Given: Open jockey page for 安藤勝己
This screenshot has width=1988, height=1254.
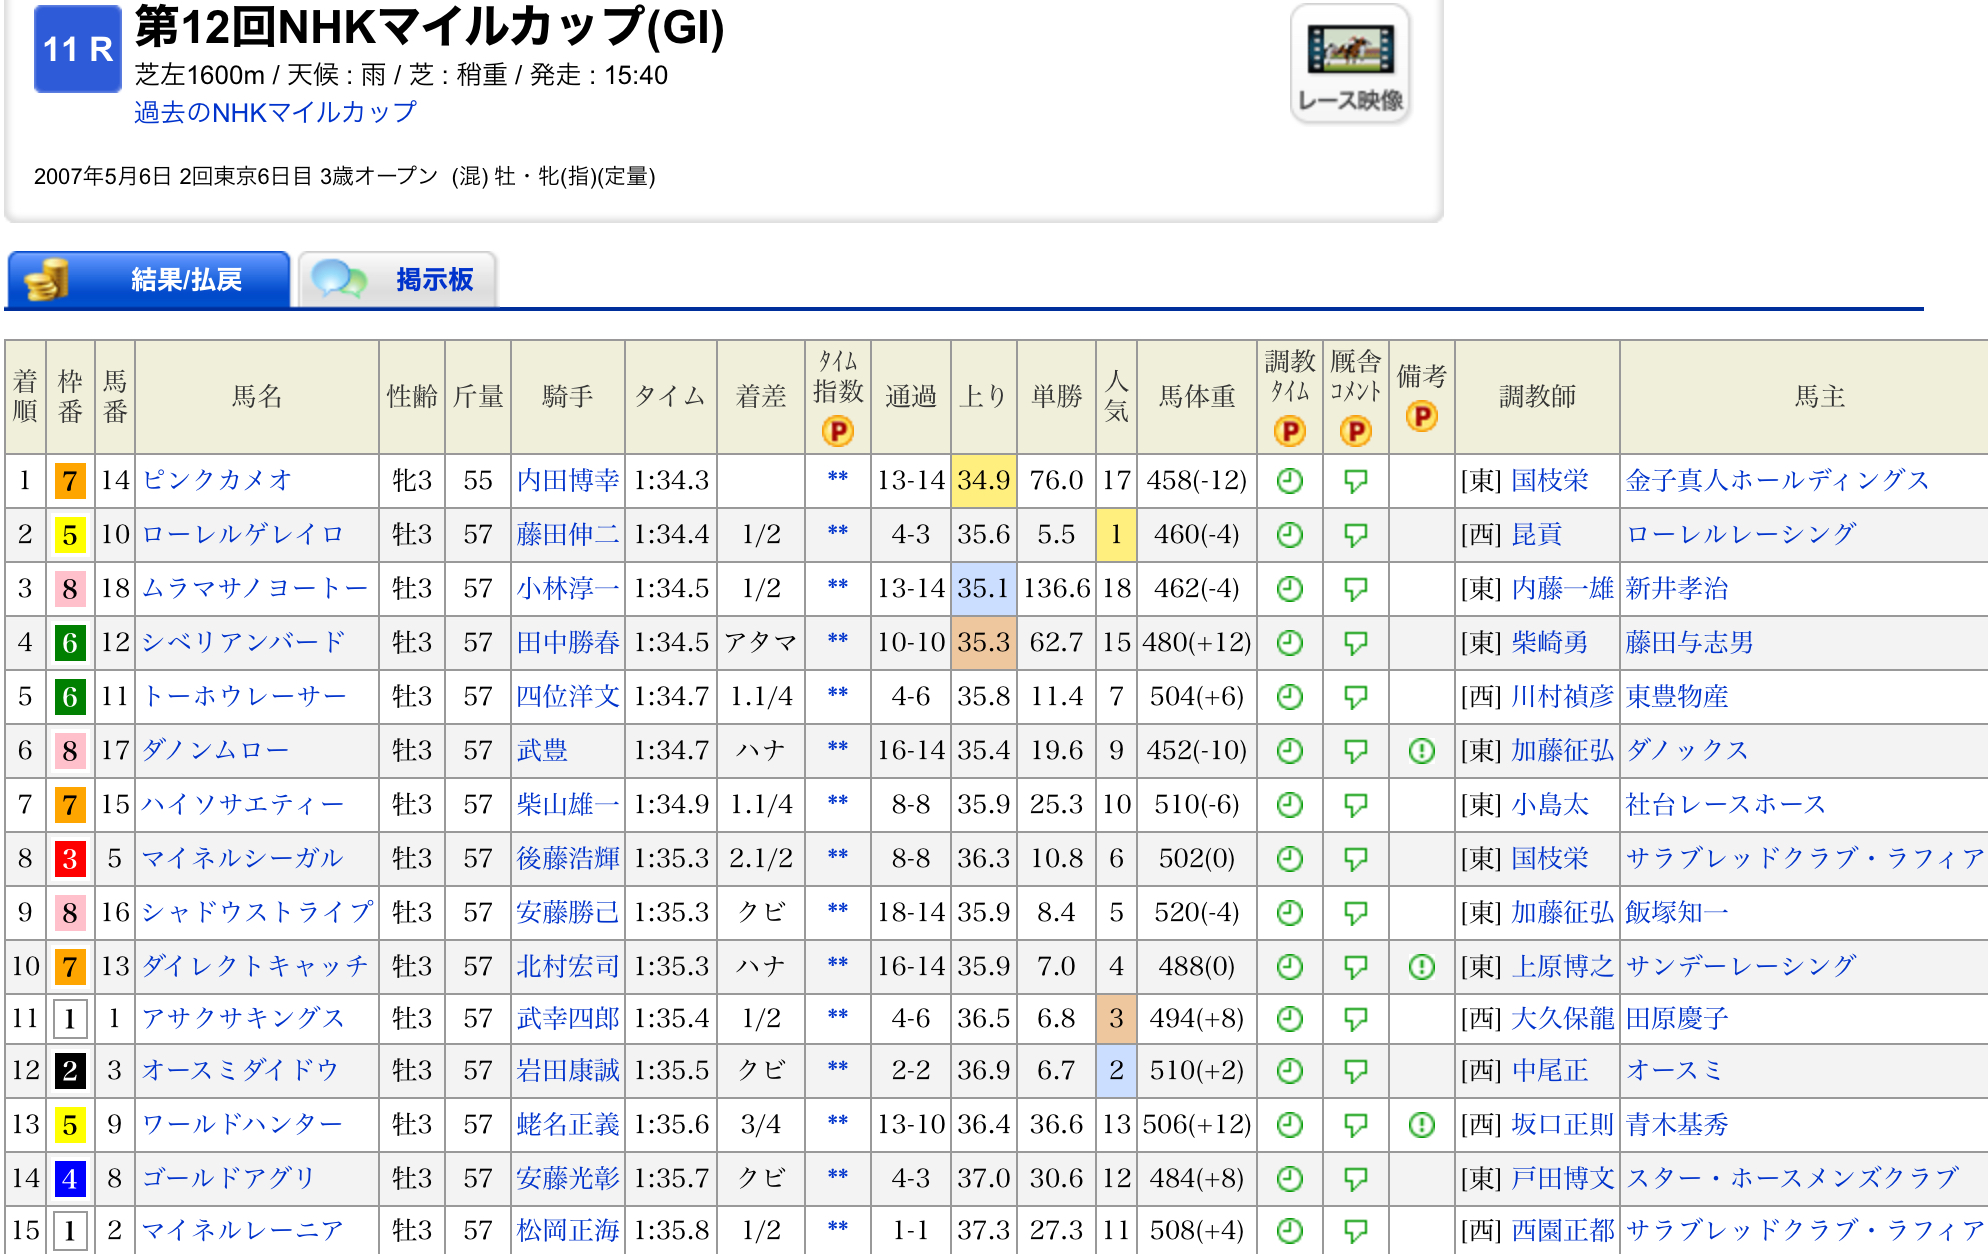Looking at the screenshot, I should point(568,912).
